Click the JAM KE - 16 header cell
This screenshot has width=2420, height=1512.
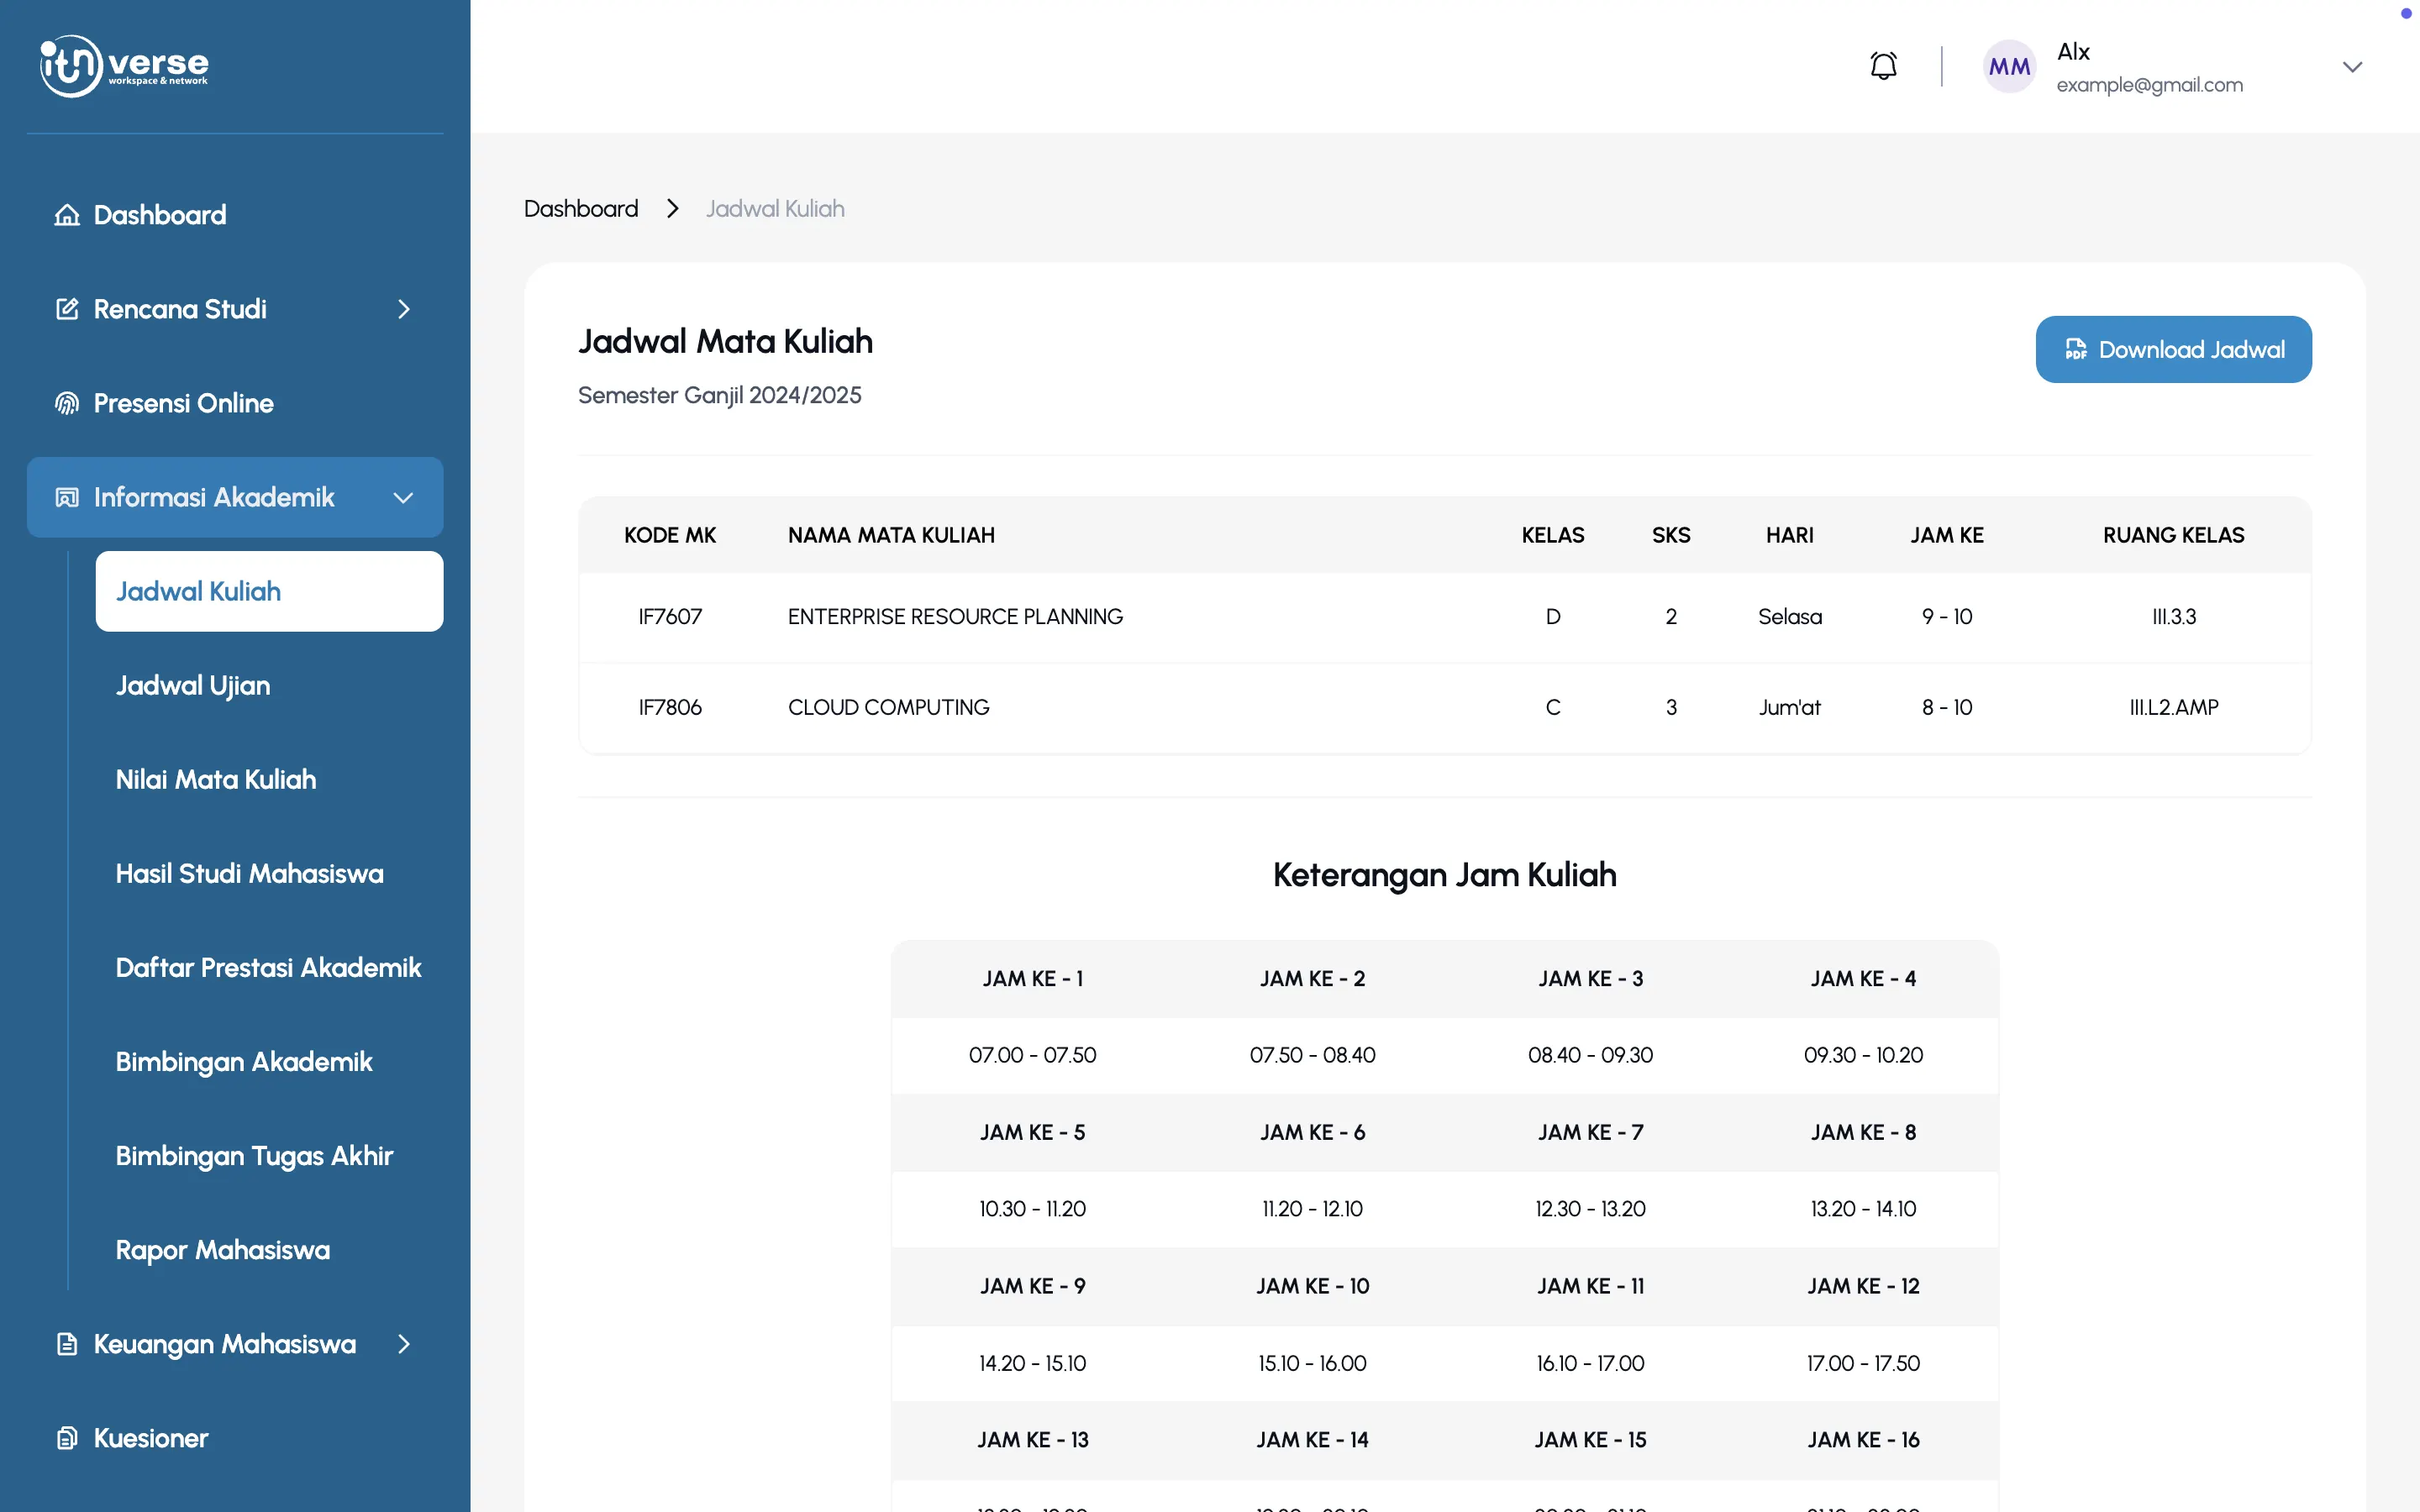point(1863,1440)
